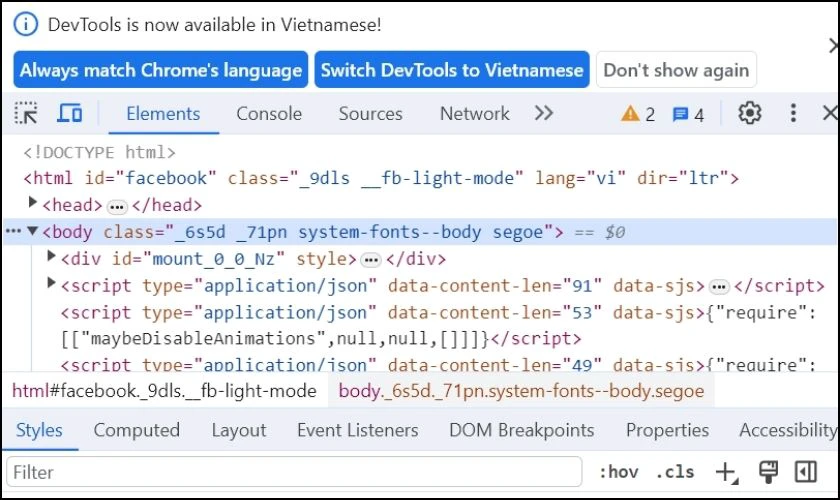The width and height of the screenshot is (840, 500).
Task: Open DevTools settings gear
Action: pyautogui.click(x=749, y=113)
